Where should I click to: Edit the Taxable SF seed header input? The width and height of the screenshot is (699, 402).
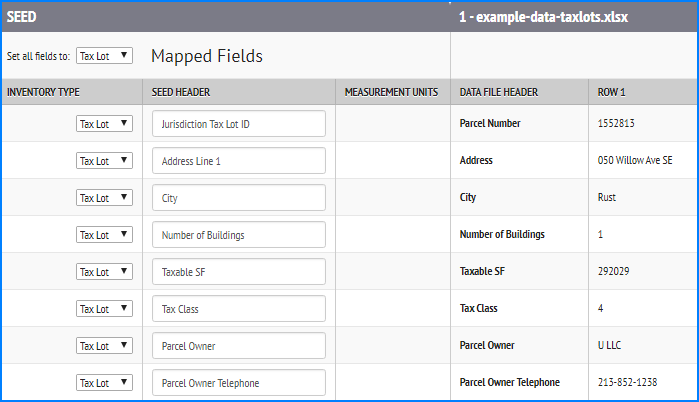tap(239, 271)
